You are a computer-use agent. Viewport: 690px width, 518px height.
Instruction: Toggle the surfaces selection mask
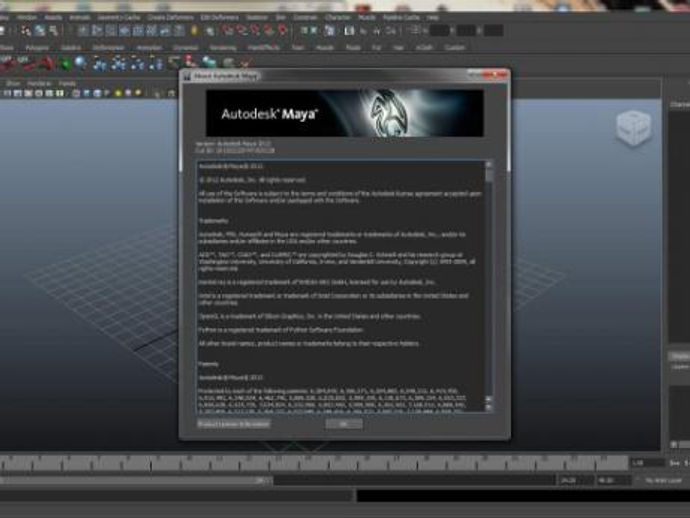tap(125, 30)
